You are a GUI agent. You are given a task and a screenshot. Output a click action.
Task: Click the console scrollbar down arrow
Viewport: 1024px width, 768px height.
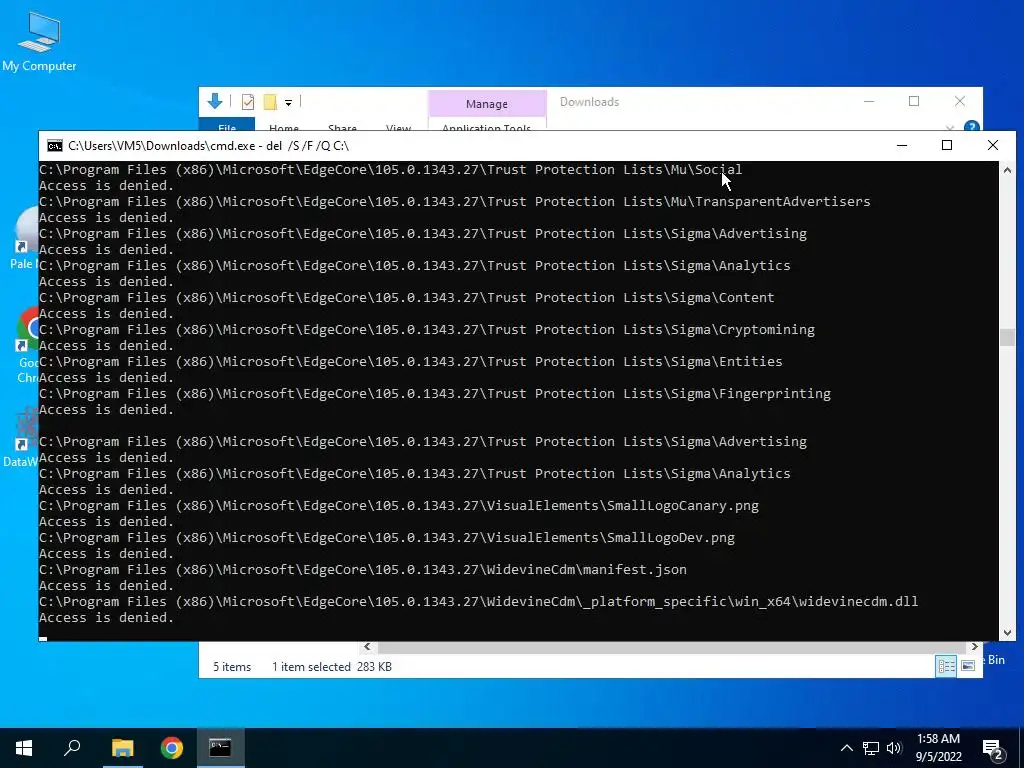tap(1007, 632)
